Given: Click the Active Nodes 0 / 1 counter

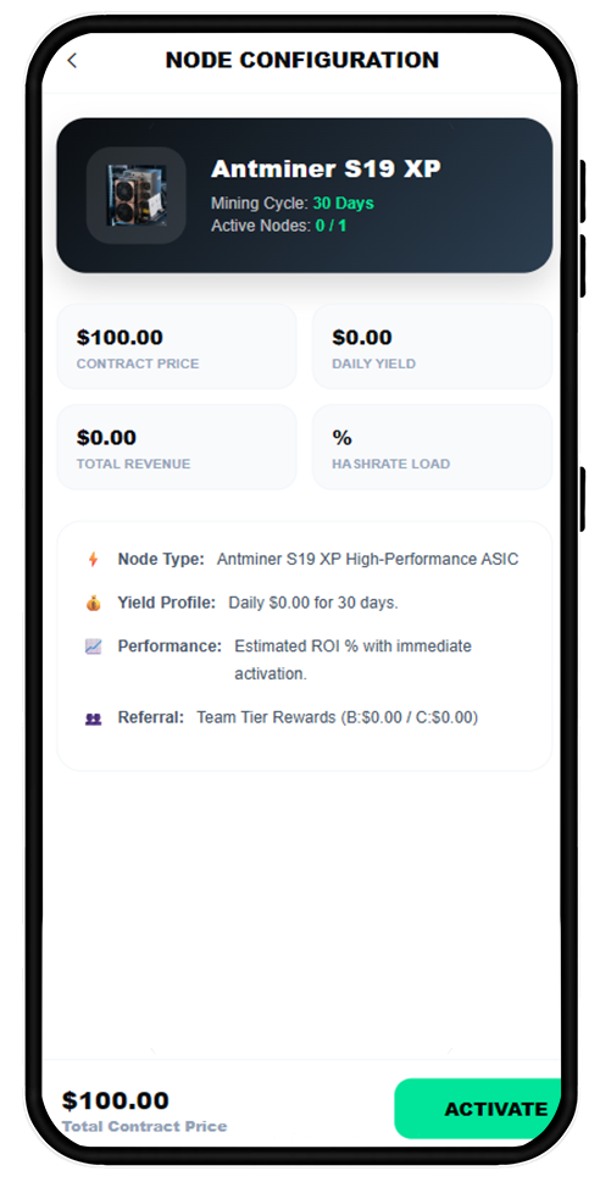Looking at the screenshot, I should pyautogui.click(x=329, y=226).
